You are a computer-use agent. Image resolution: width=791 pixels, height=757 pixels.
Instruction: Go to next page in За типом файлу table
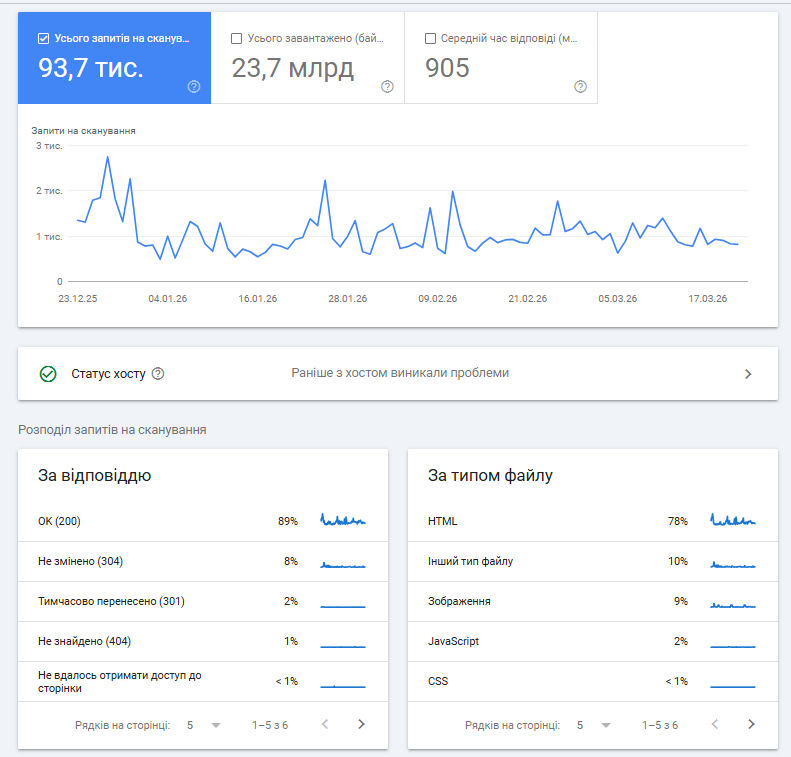751,724
